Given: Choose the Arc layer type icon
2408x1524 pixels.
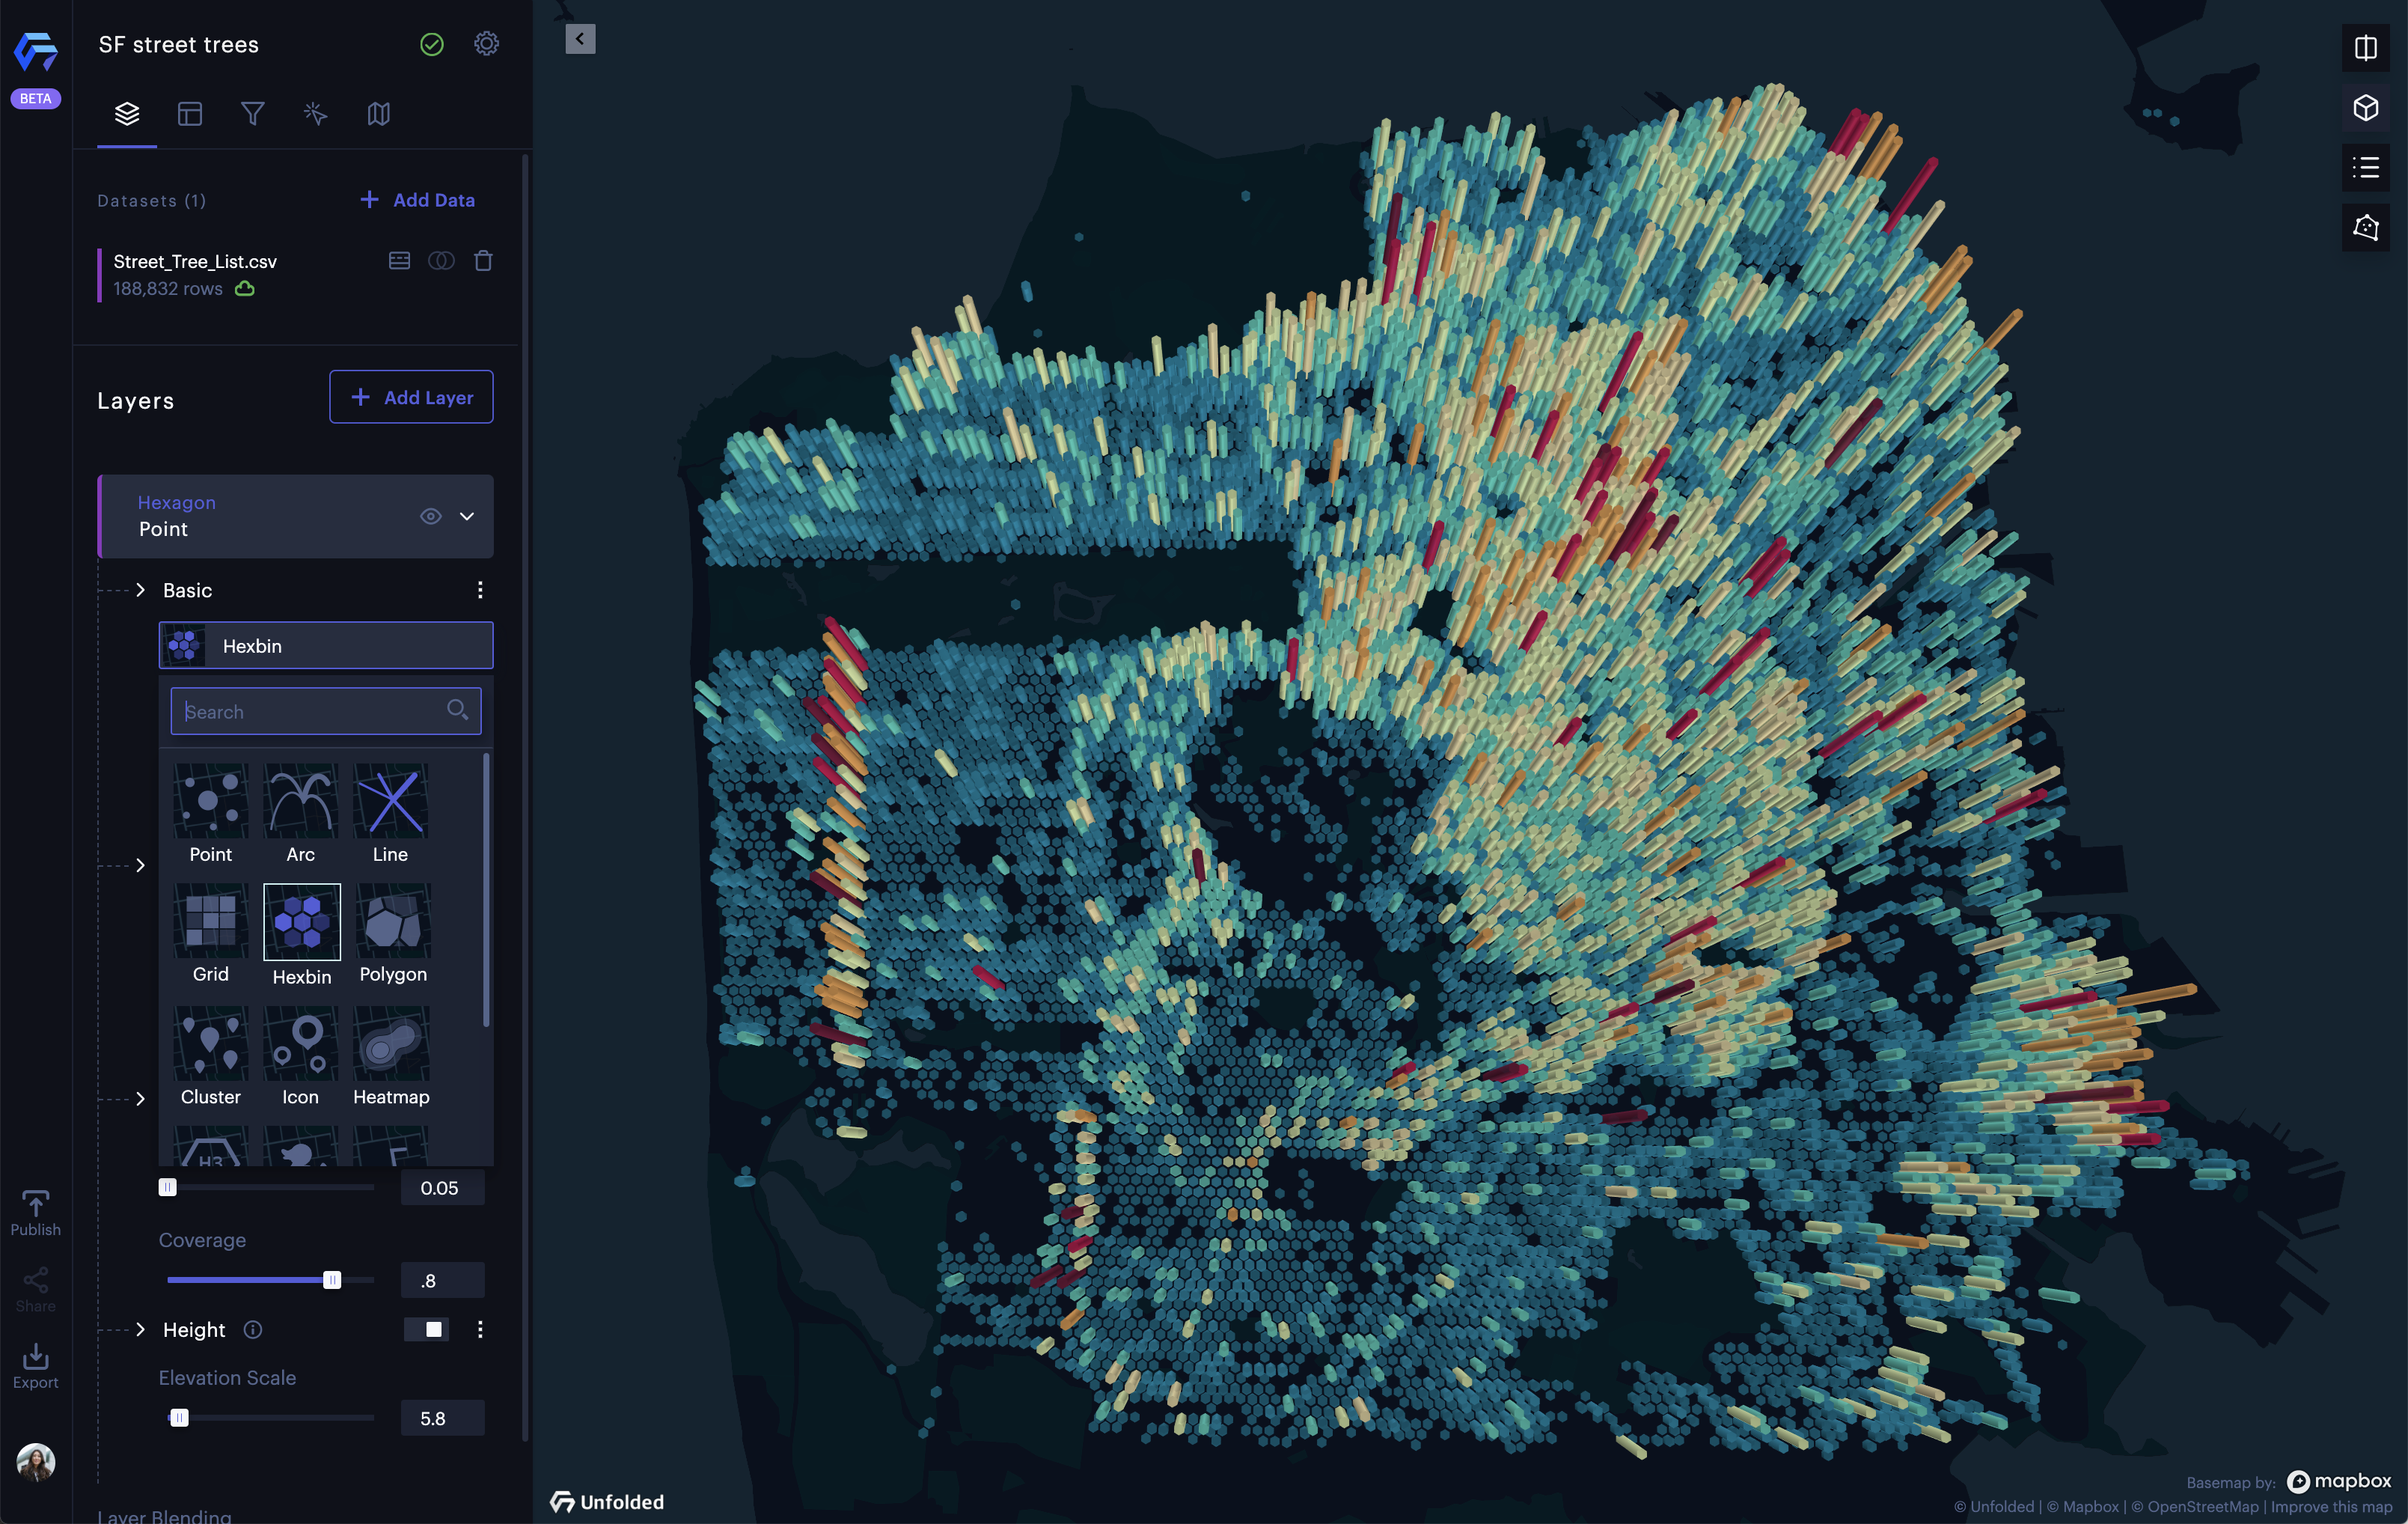Looking at the screenshot, I should [300, 801].
